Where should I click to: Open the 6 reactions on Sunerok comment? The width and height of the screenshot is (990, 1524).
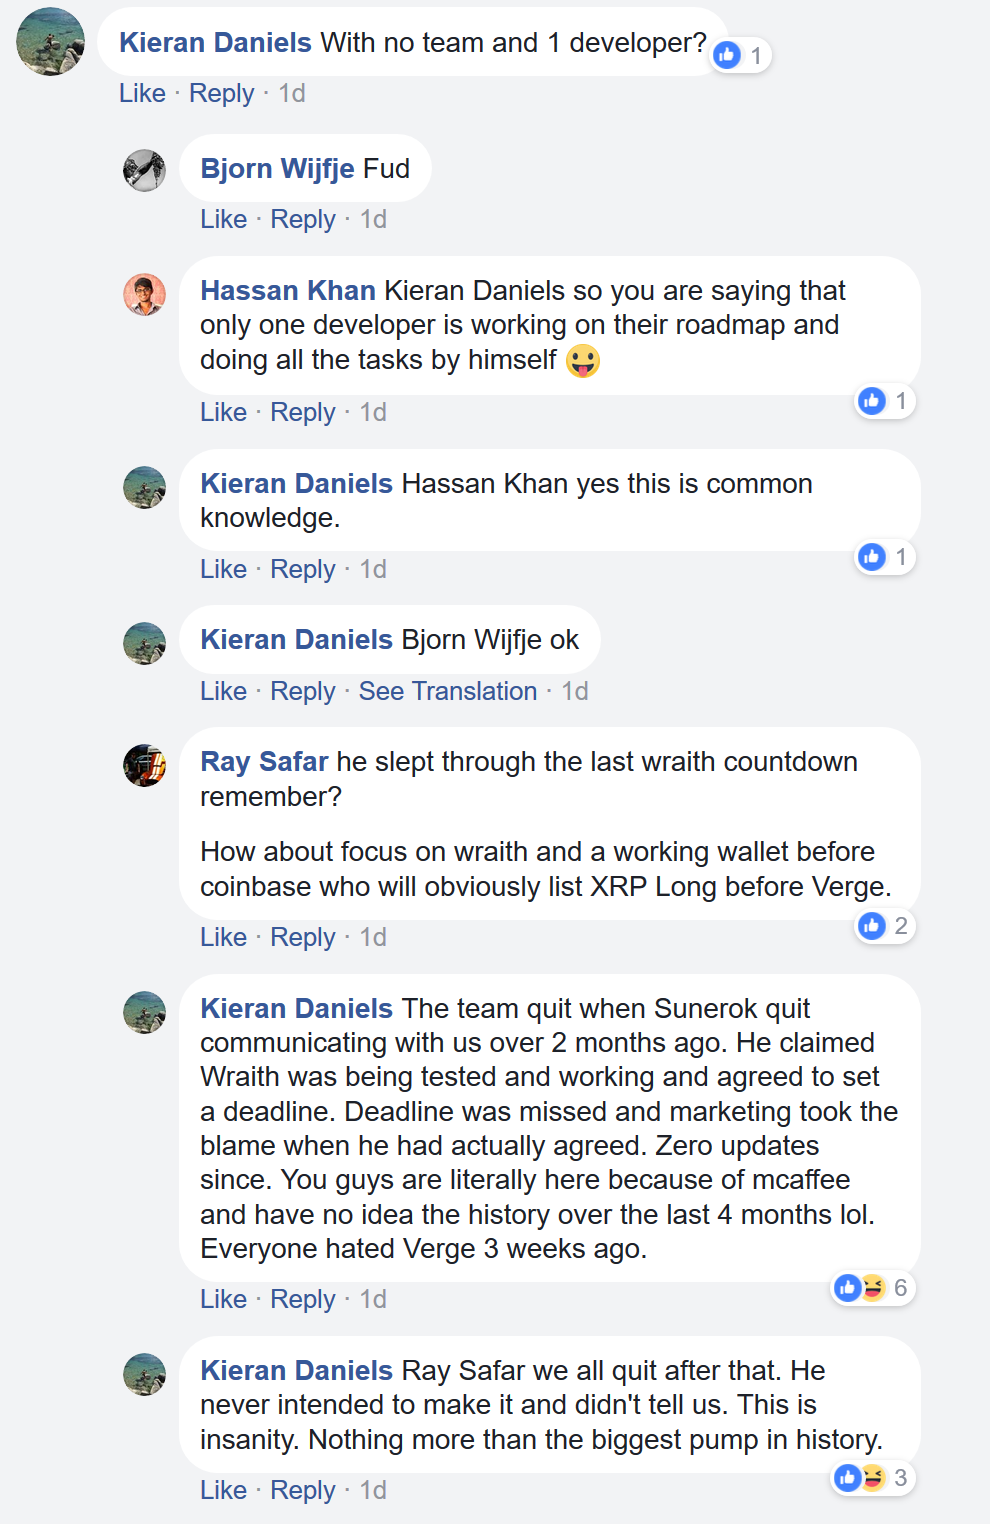(874, 1287)
